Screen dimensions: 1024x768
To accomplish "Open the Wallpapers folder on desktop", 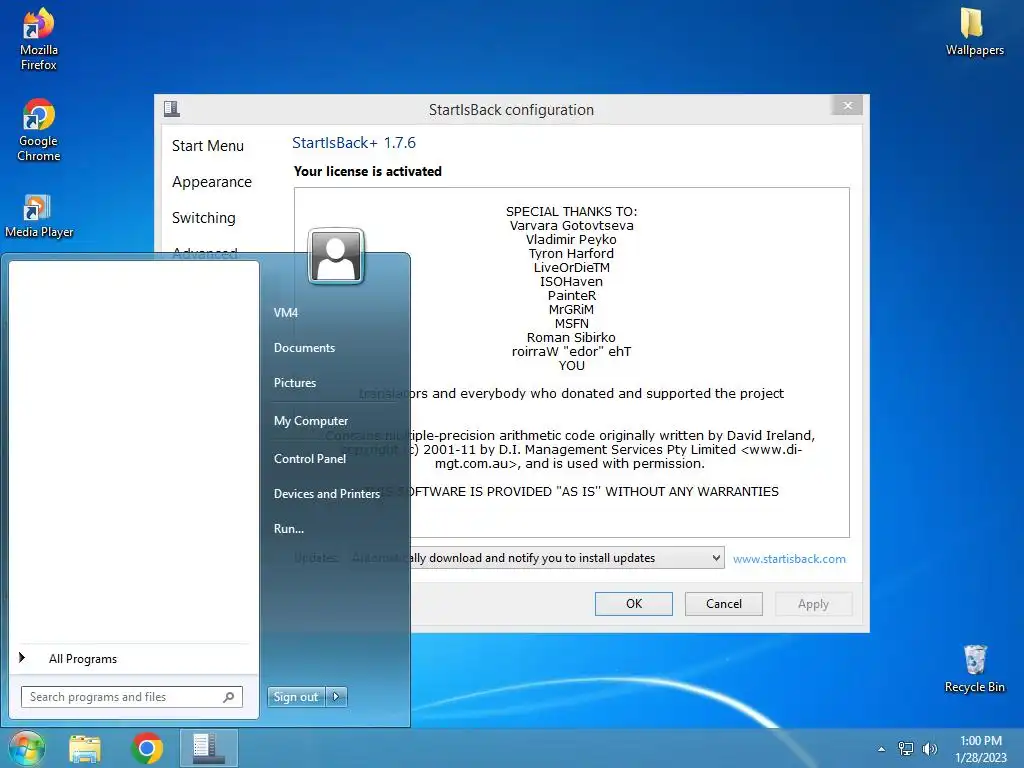I will (974, 31).
